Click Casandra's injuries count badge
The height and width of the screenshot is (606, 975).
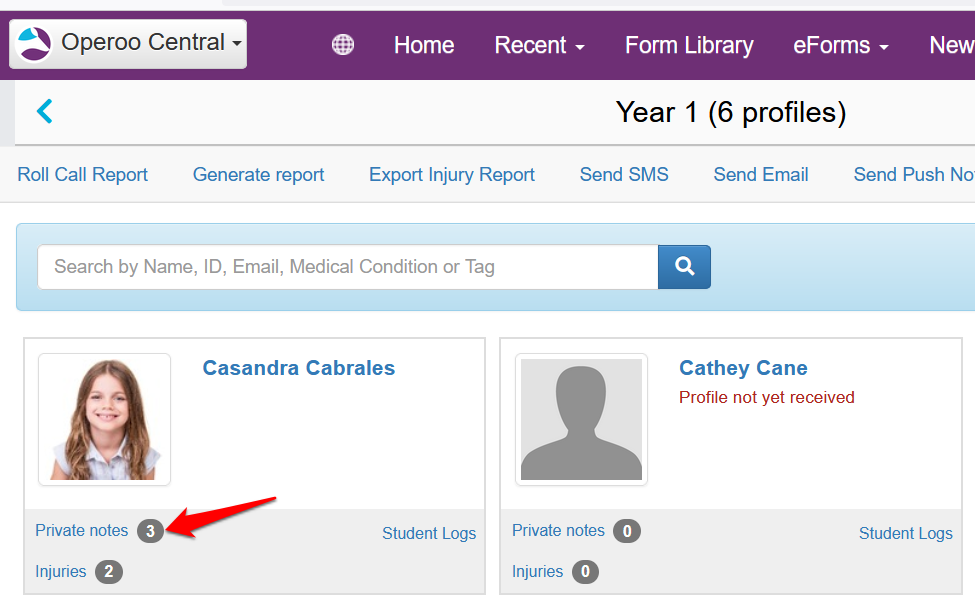click(x=109, y=572)
